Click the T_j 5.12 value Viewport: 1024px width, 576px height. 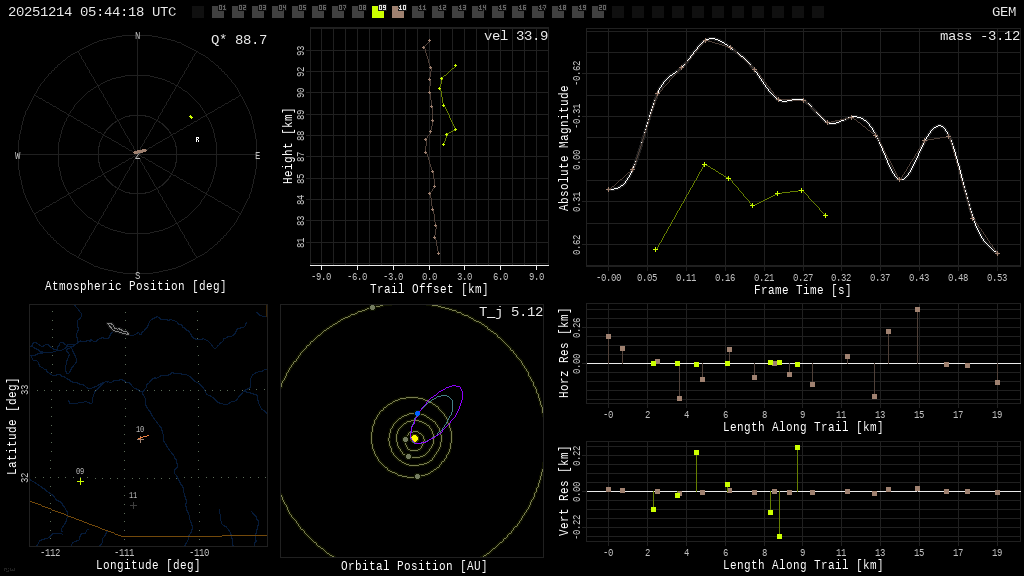(510, 313)
